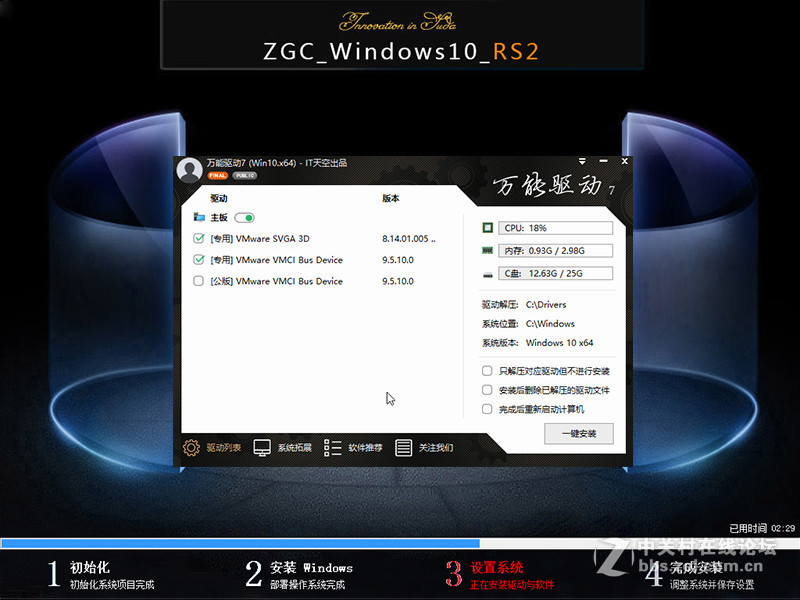Select the 系统拓展 monitor icon

tap(262, 446)
